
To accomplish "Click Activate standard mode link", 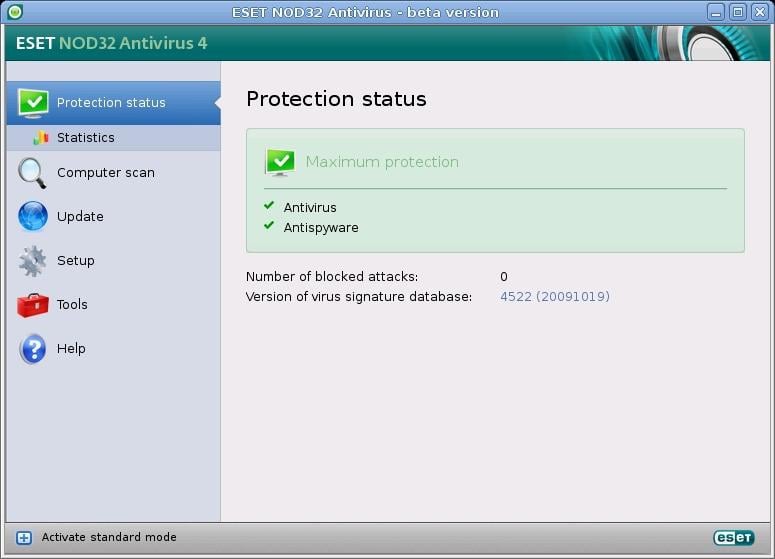I will [109, 537].
